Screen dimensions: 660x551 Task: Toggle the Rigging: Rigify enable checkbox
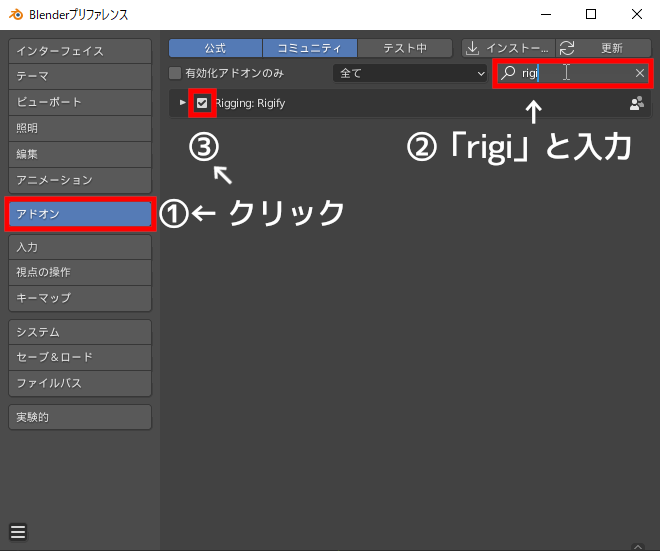[202, 103]
